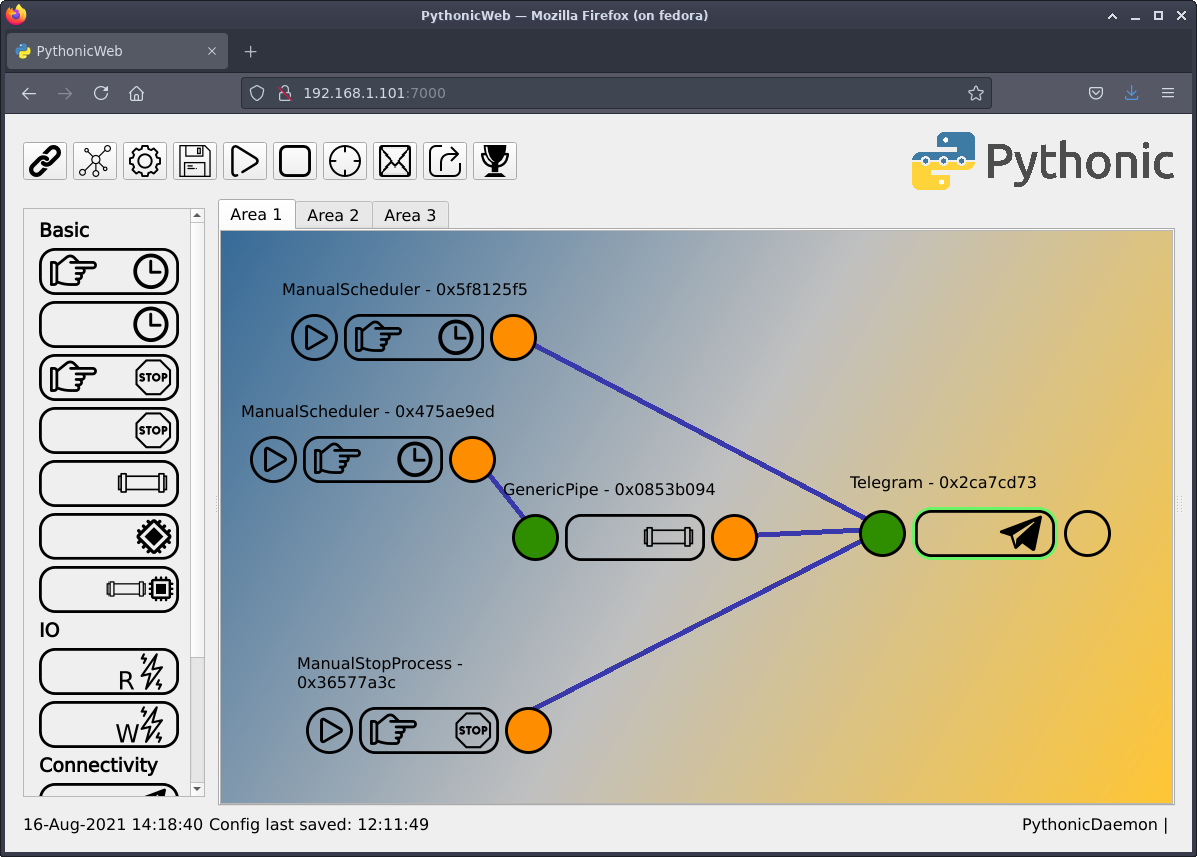
Task: Open the Area 3 tab
Action: (410, 214)
